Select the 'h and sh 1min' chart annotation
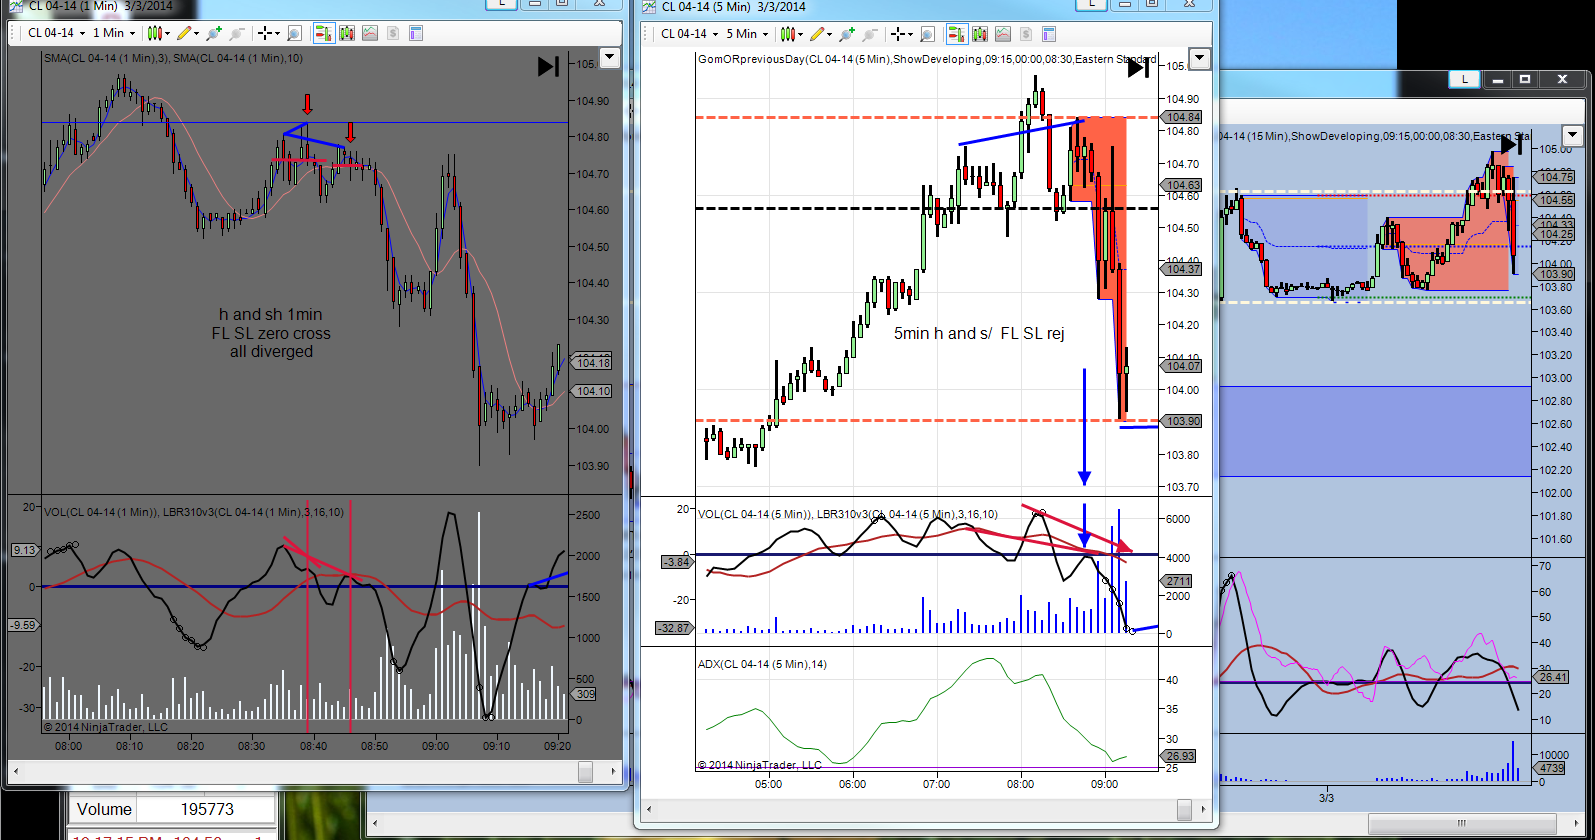 point(271,314)
